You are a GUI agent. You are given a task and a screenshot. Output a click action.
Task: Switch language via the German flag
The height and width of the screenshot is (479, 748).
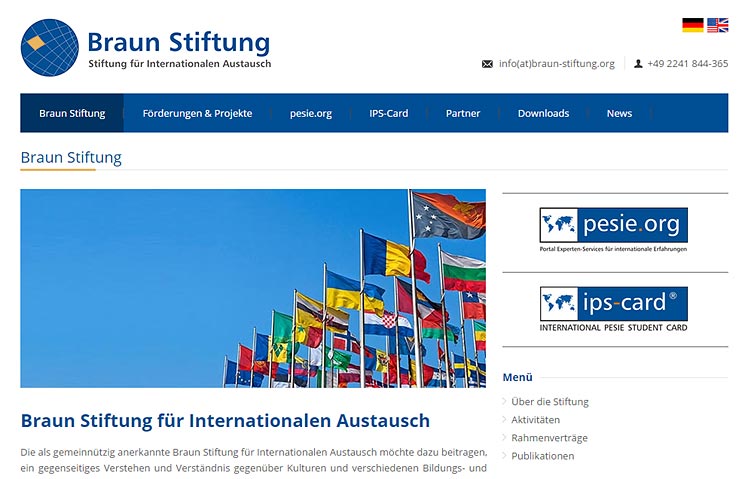[693, 25]
